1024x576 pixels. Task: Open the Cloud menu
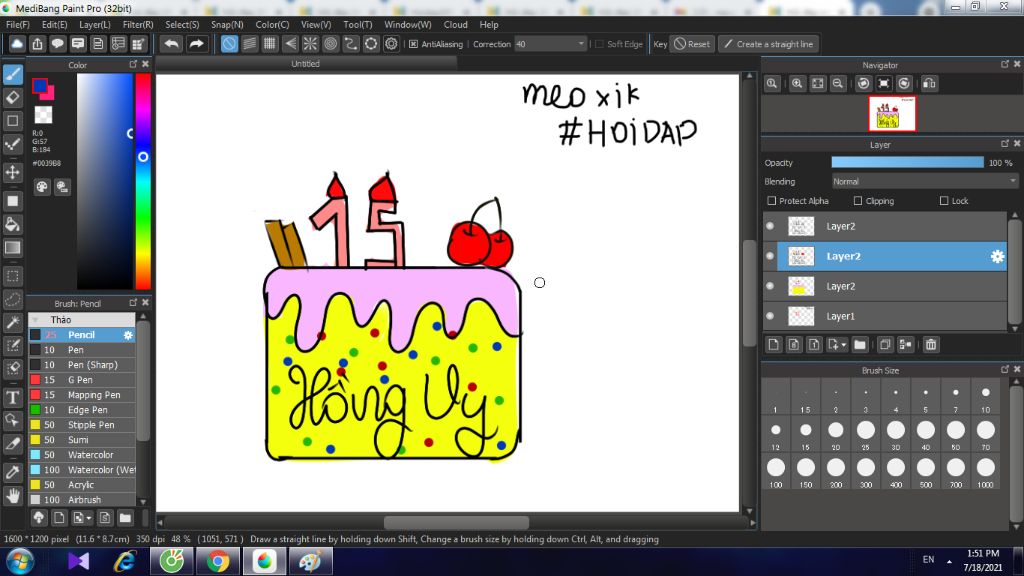tap(455, 24)
